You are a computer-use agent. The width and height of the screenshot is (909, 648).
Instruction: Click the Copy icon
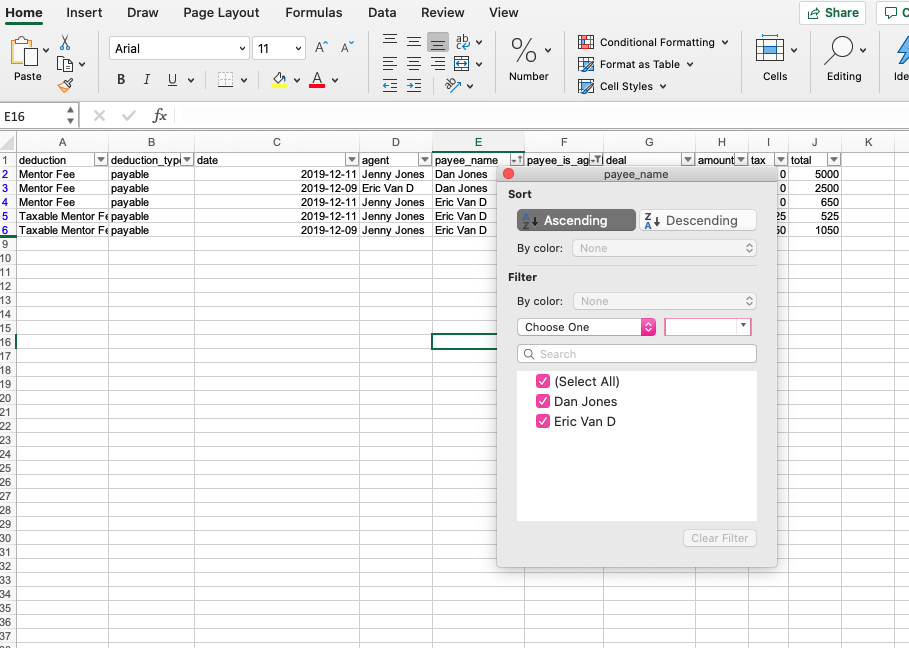click(65, 64)
